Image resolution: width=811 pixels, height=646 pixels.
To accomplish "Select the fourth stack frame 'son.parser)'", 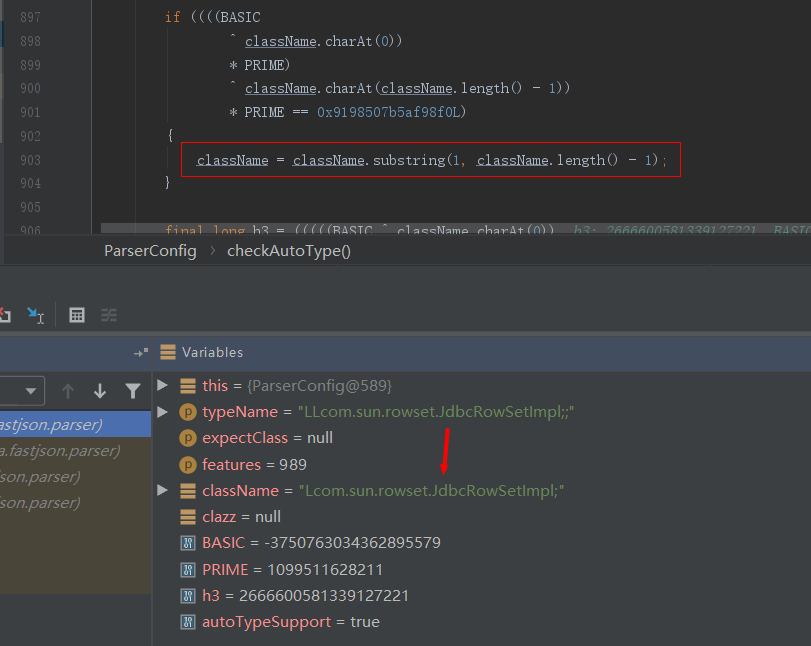I will tap(76, 503).
